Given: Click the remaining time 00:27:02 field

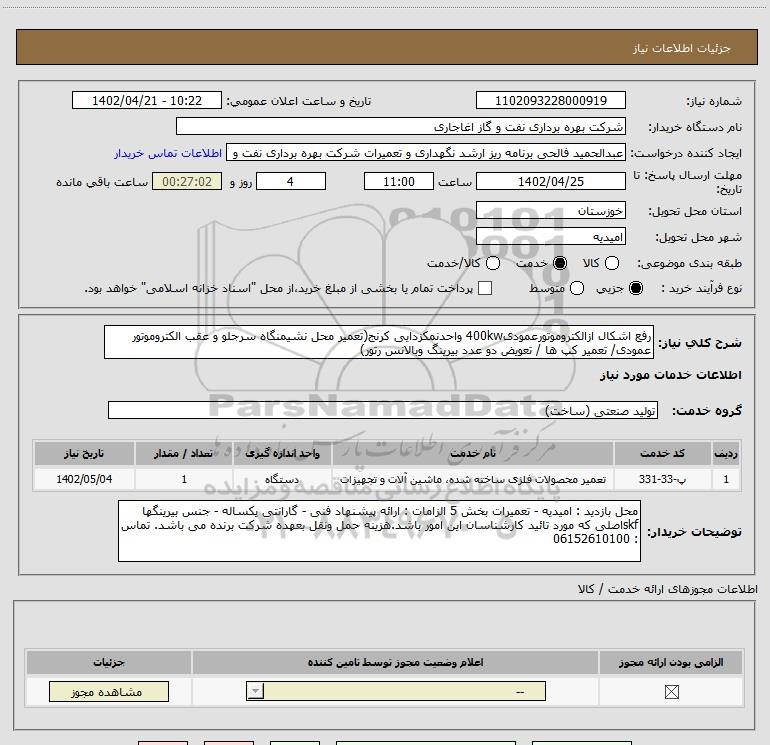Looking at the screenshot, I should 187,181.
